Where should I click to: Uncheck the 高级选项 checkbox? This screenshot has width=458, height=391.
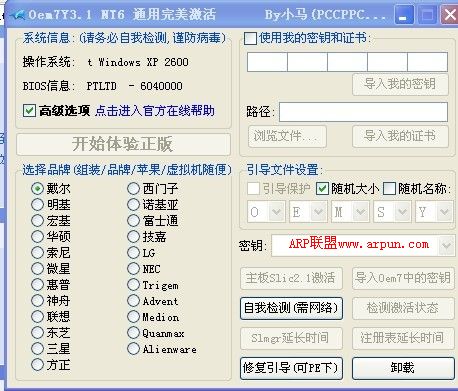tap(29, 110)
